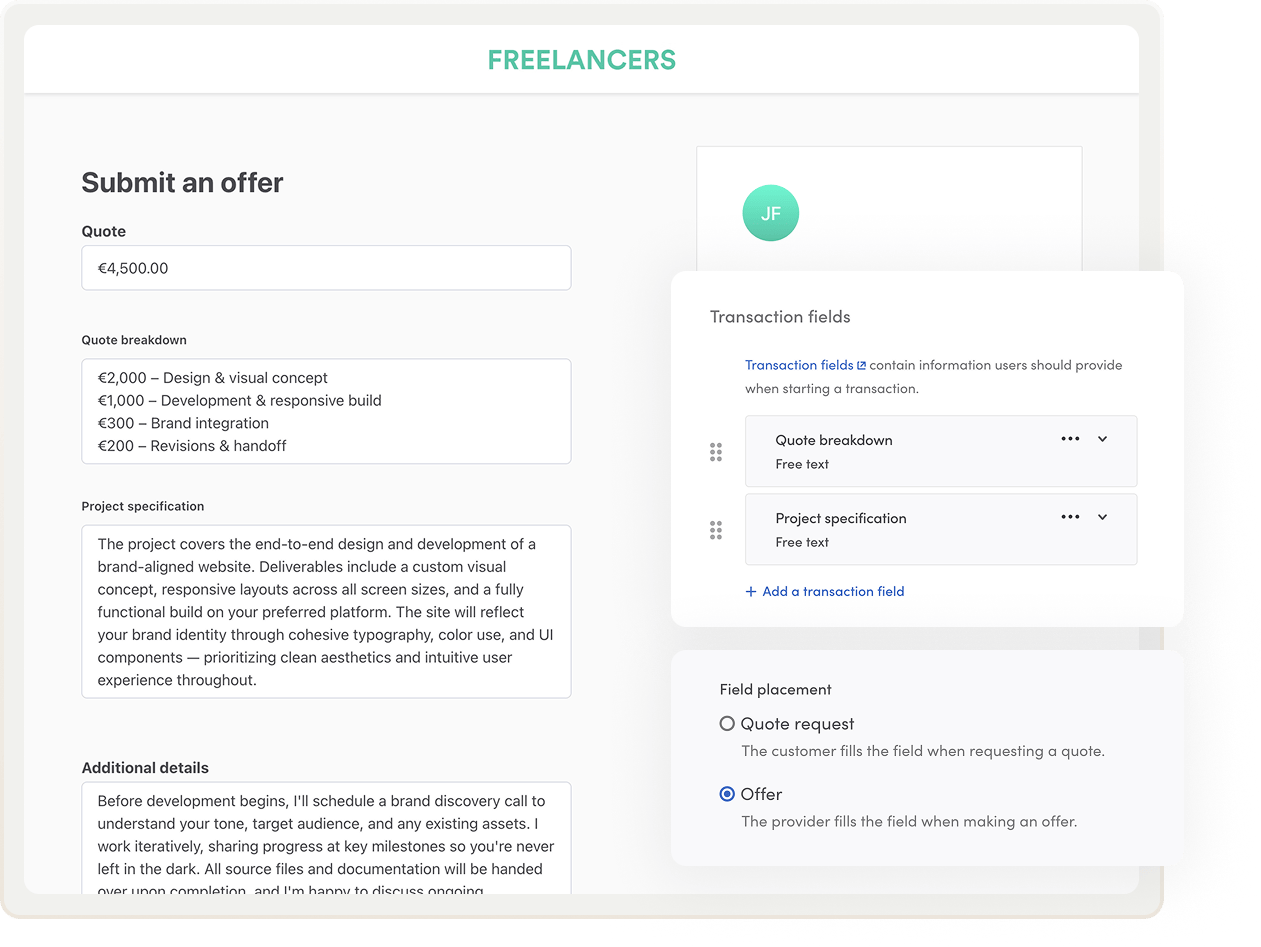Select the Quote request radio button
The image size is (1261, 947).
[727, 723]
